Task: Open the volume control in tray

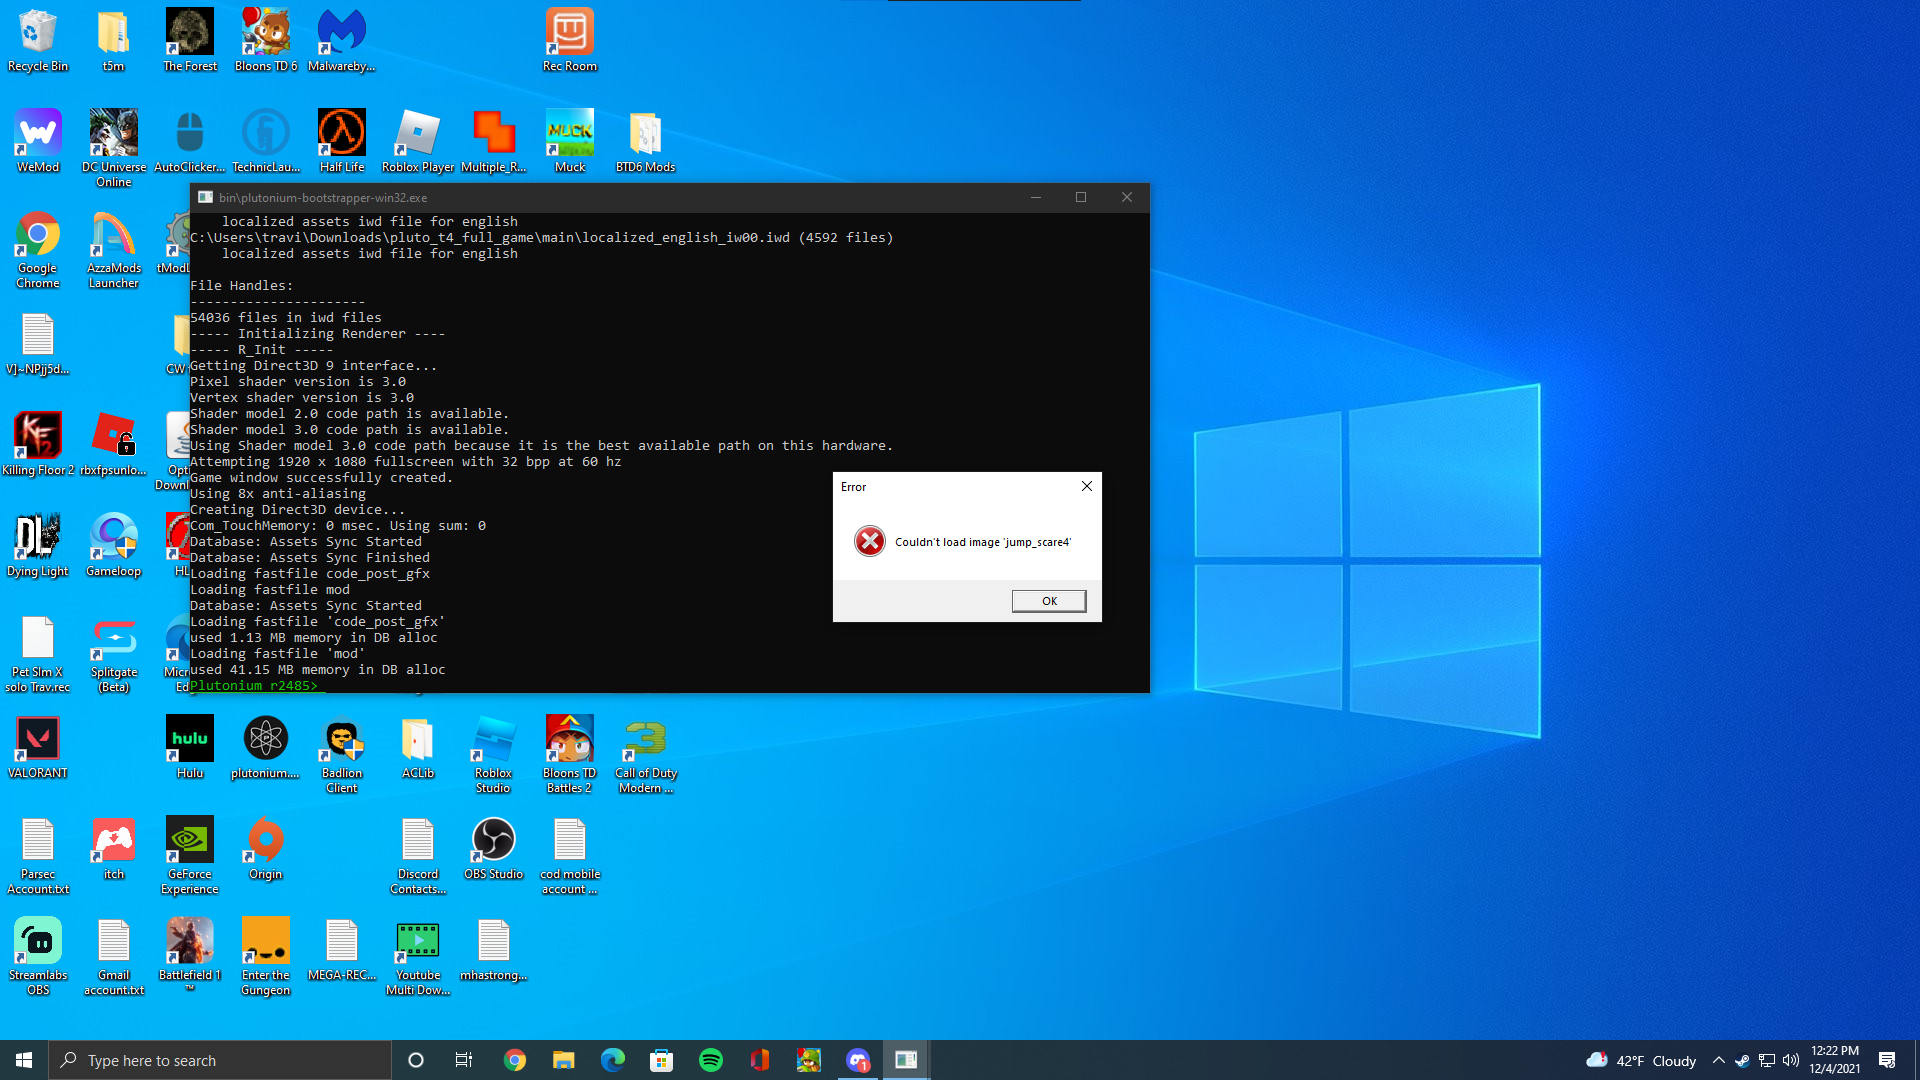Action: pos(1791,1060)
